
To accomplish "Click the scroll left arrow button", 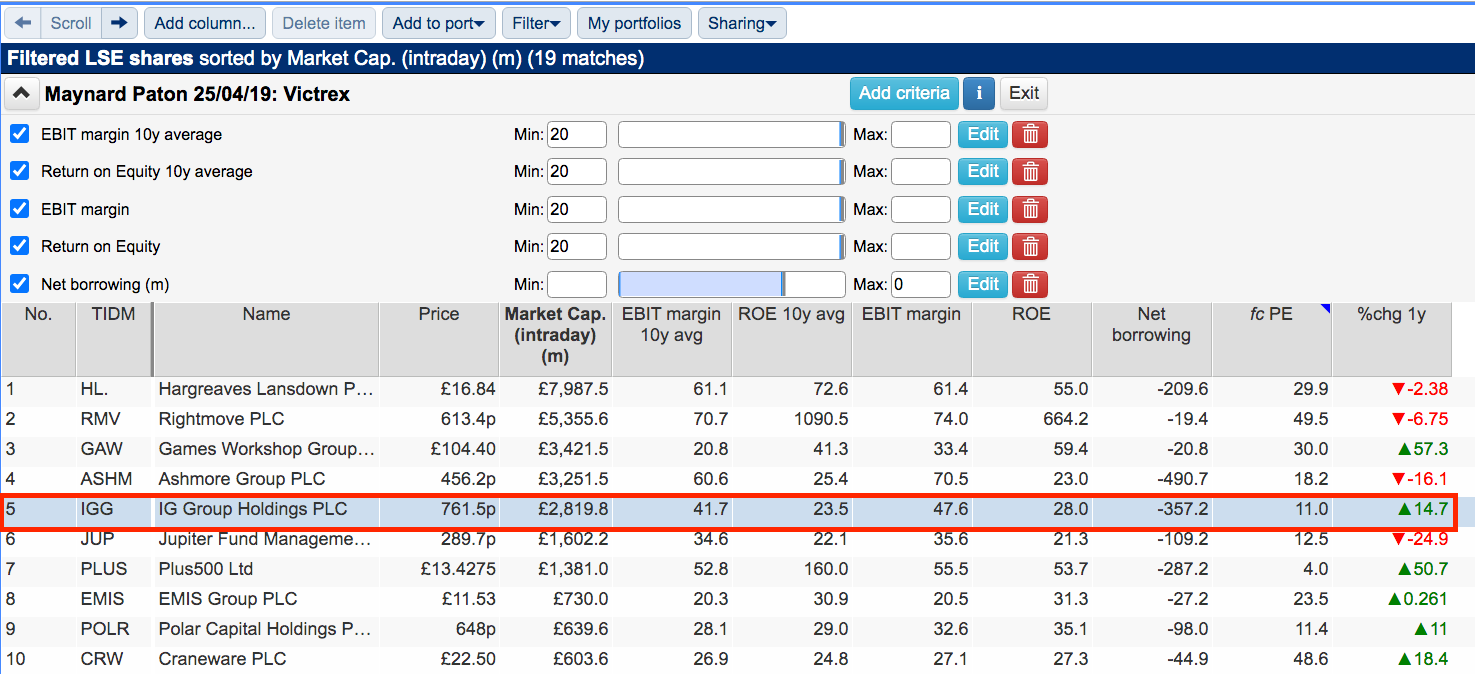I will 23,23.
